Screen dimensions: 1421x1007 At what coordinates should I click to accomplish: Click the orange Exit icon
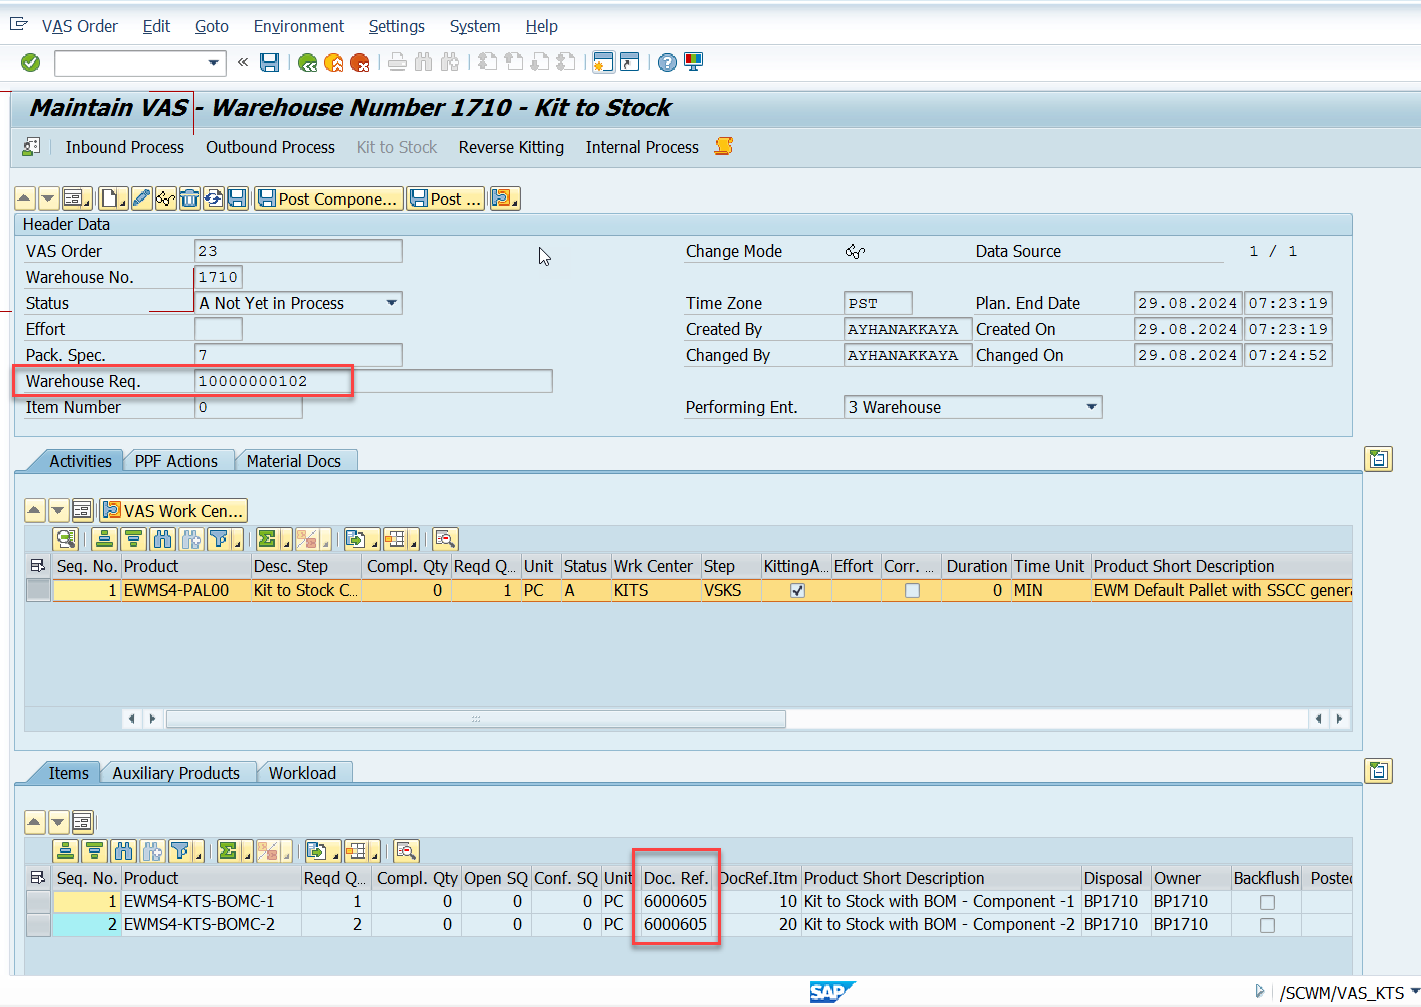click(334, 63)
